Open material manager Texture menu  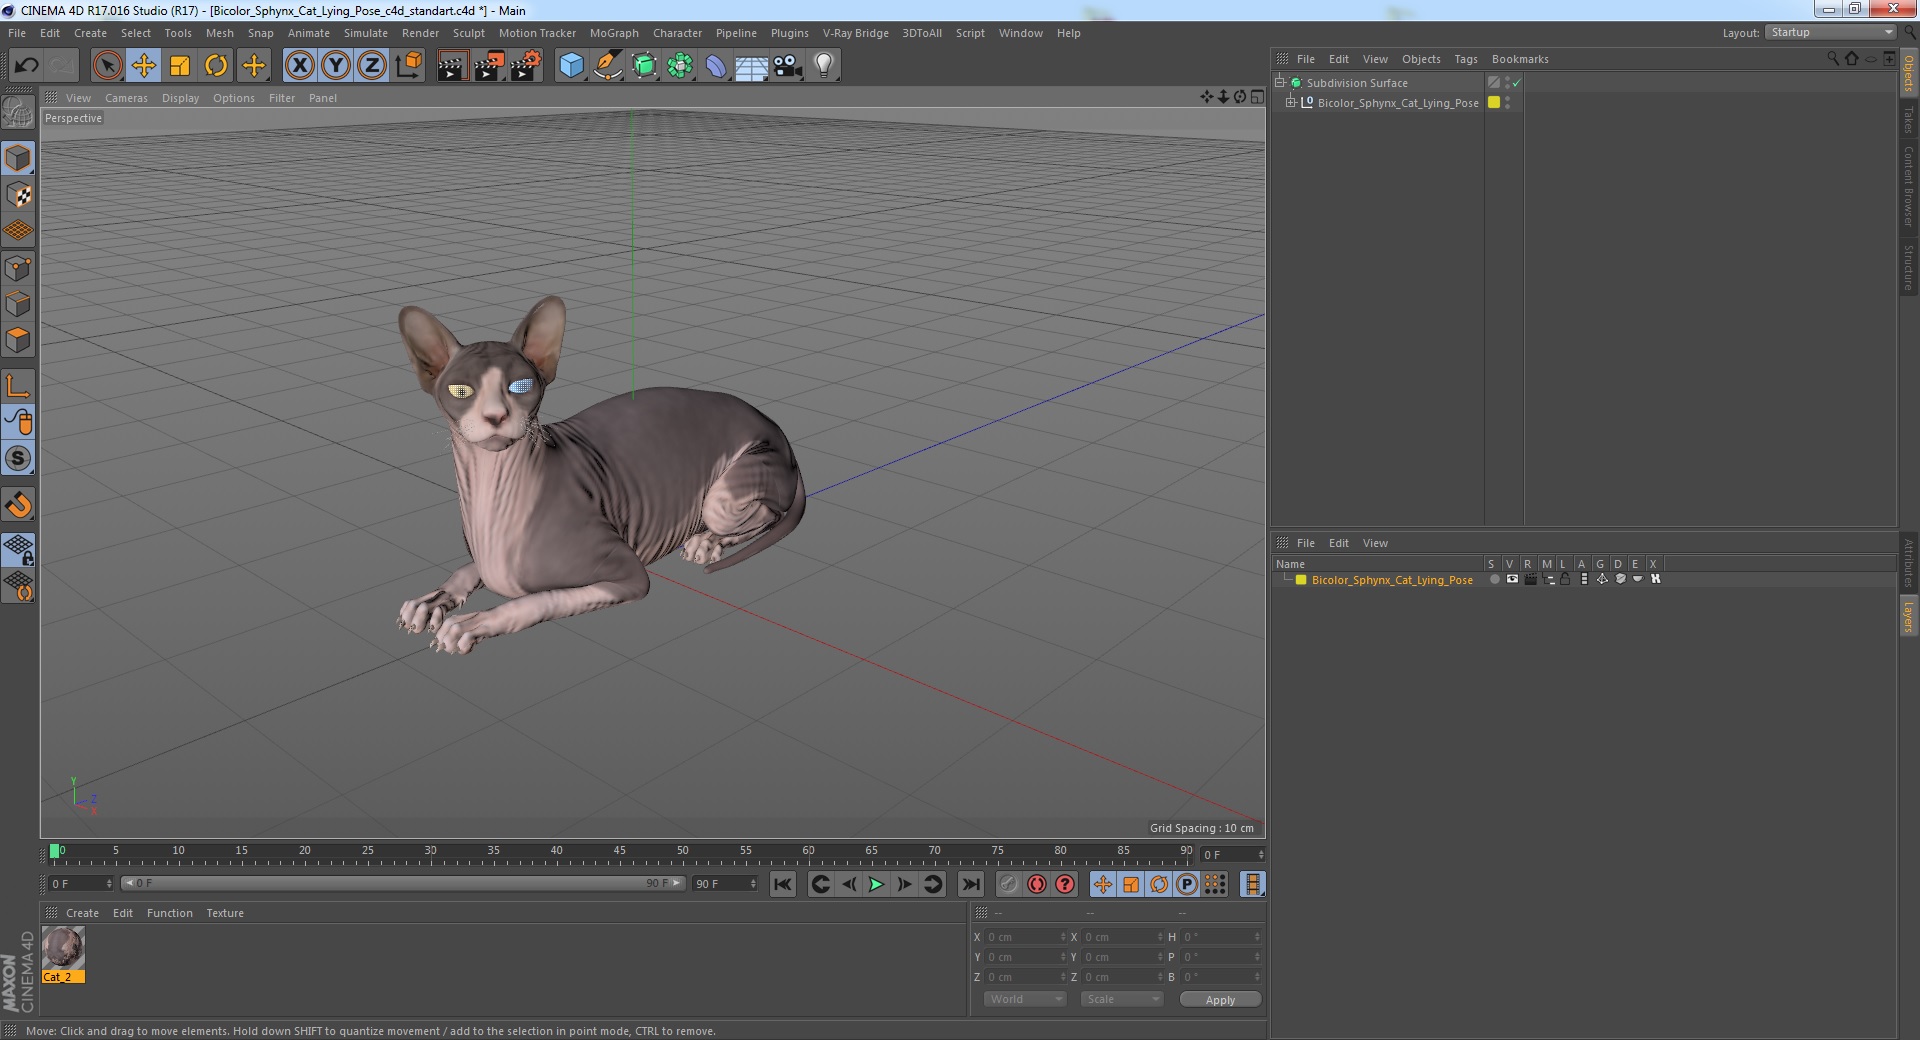(225, 913)
